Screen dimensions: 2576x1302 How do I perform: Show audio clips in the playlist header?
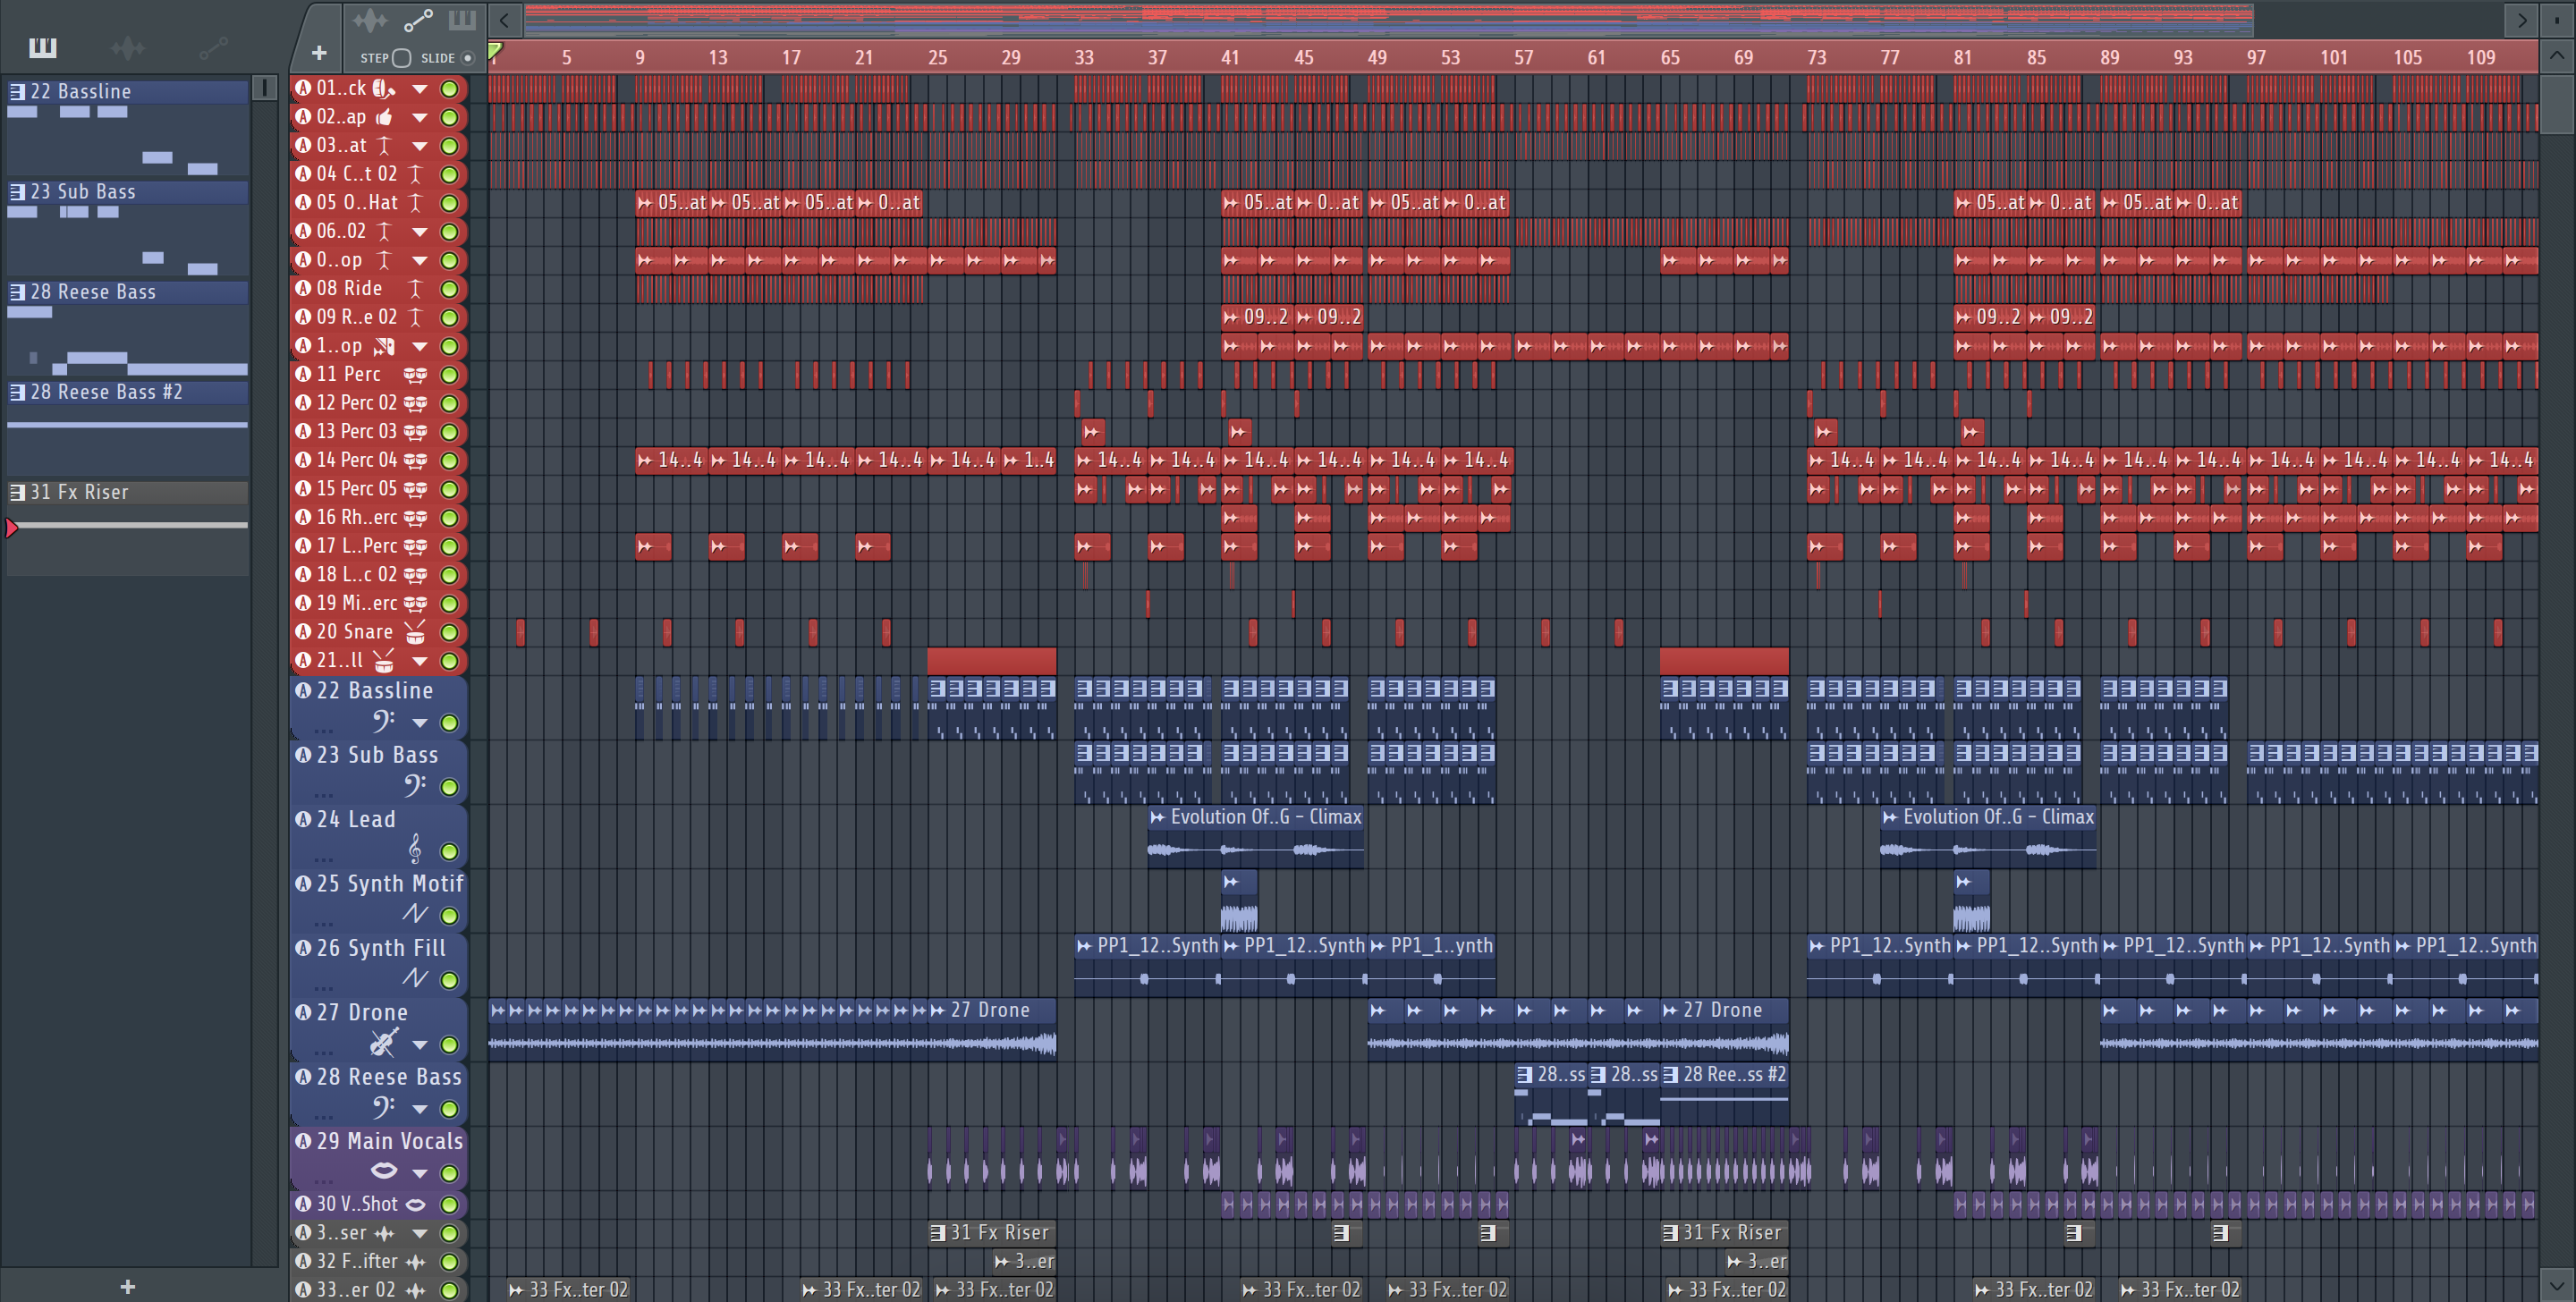click(x=370, y=20)
